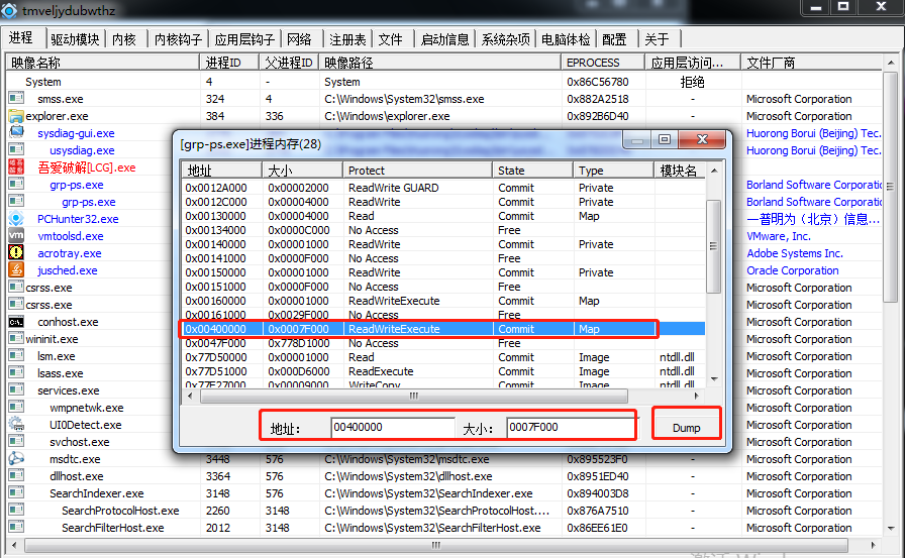The image size is (905, 558).
Task: Click the services.exe process icon
Action: (16, 390)
